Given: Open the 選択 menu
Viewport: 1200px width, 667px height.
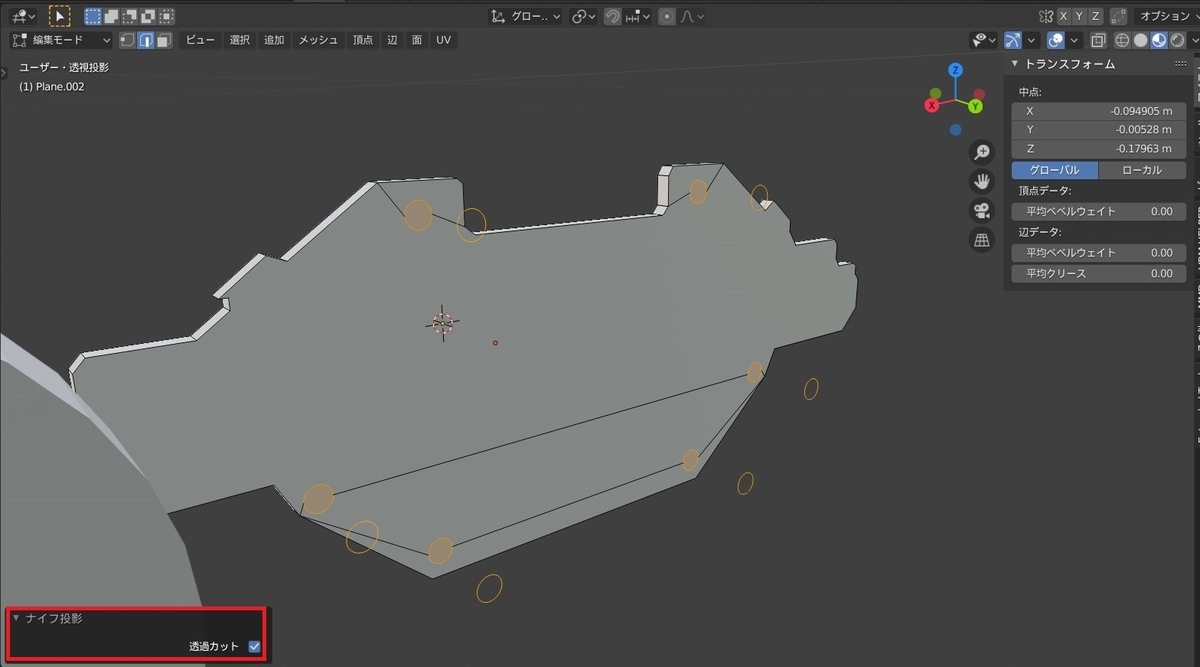Looking at the screenshot, I should [240, 40].
